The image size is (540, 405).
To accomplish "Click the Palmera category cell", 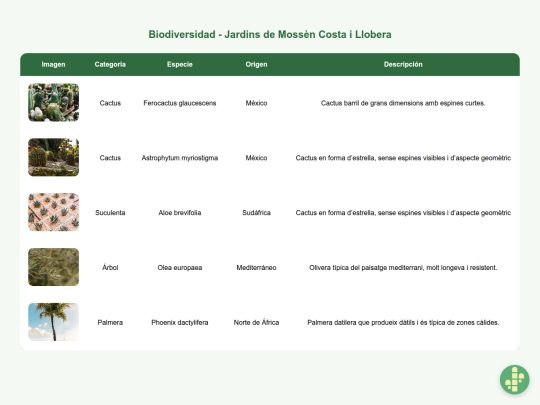I will click(110, 322).
